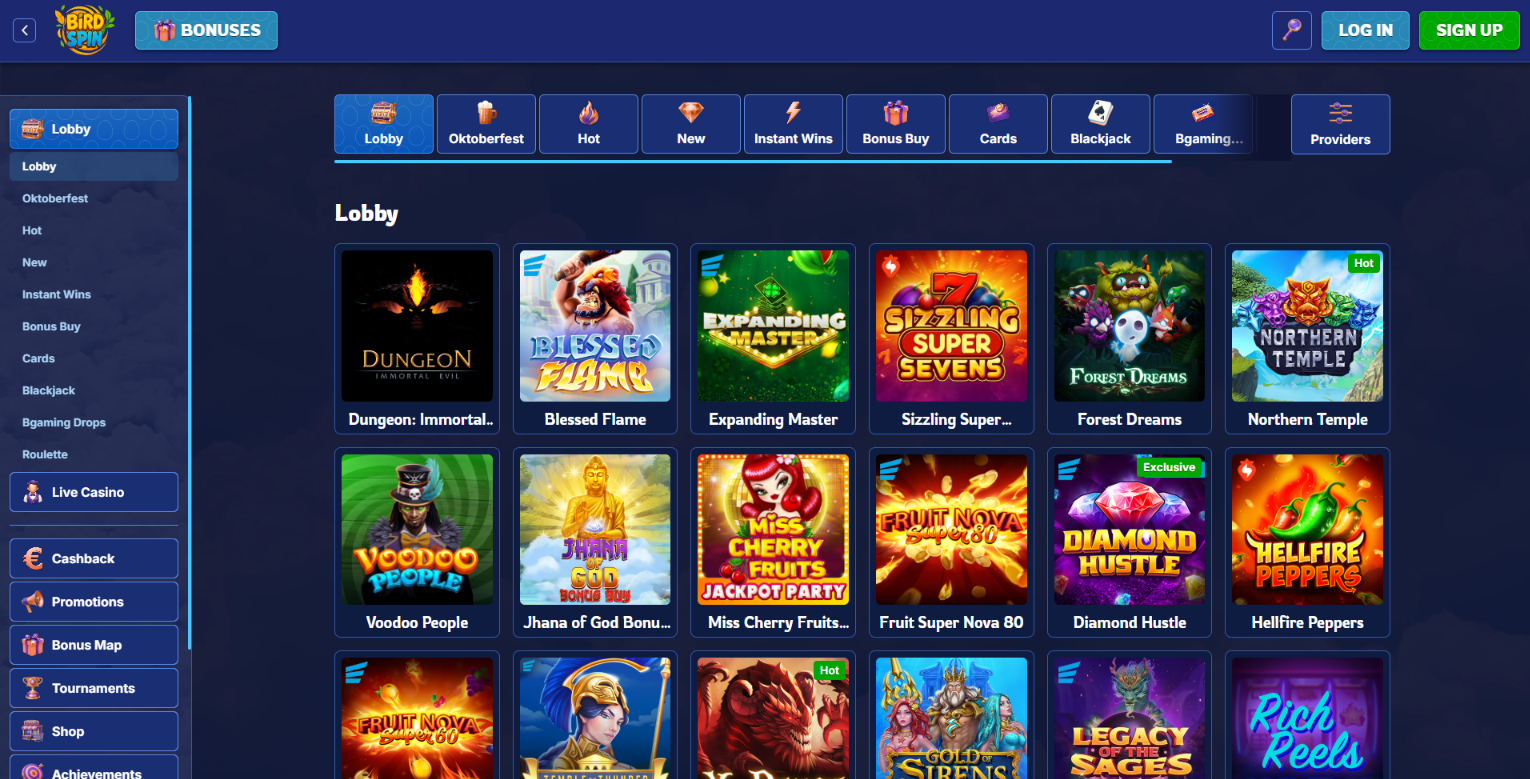1530x779 pixels.
Task: Switch to the Bonus Buy tab
Action: point(896,124)
